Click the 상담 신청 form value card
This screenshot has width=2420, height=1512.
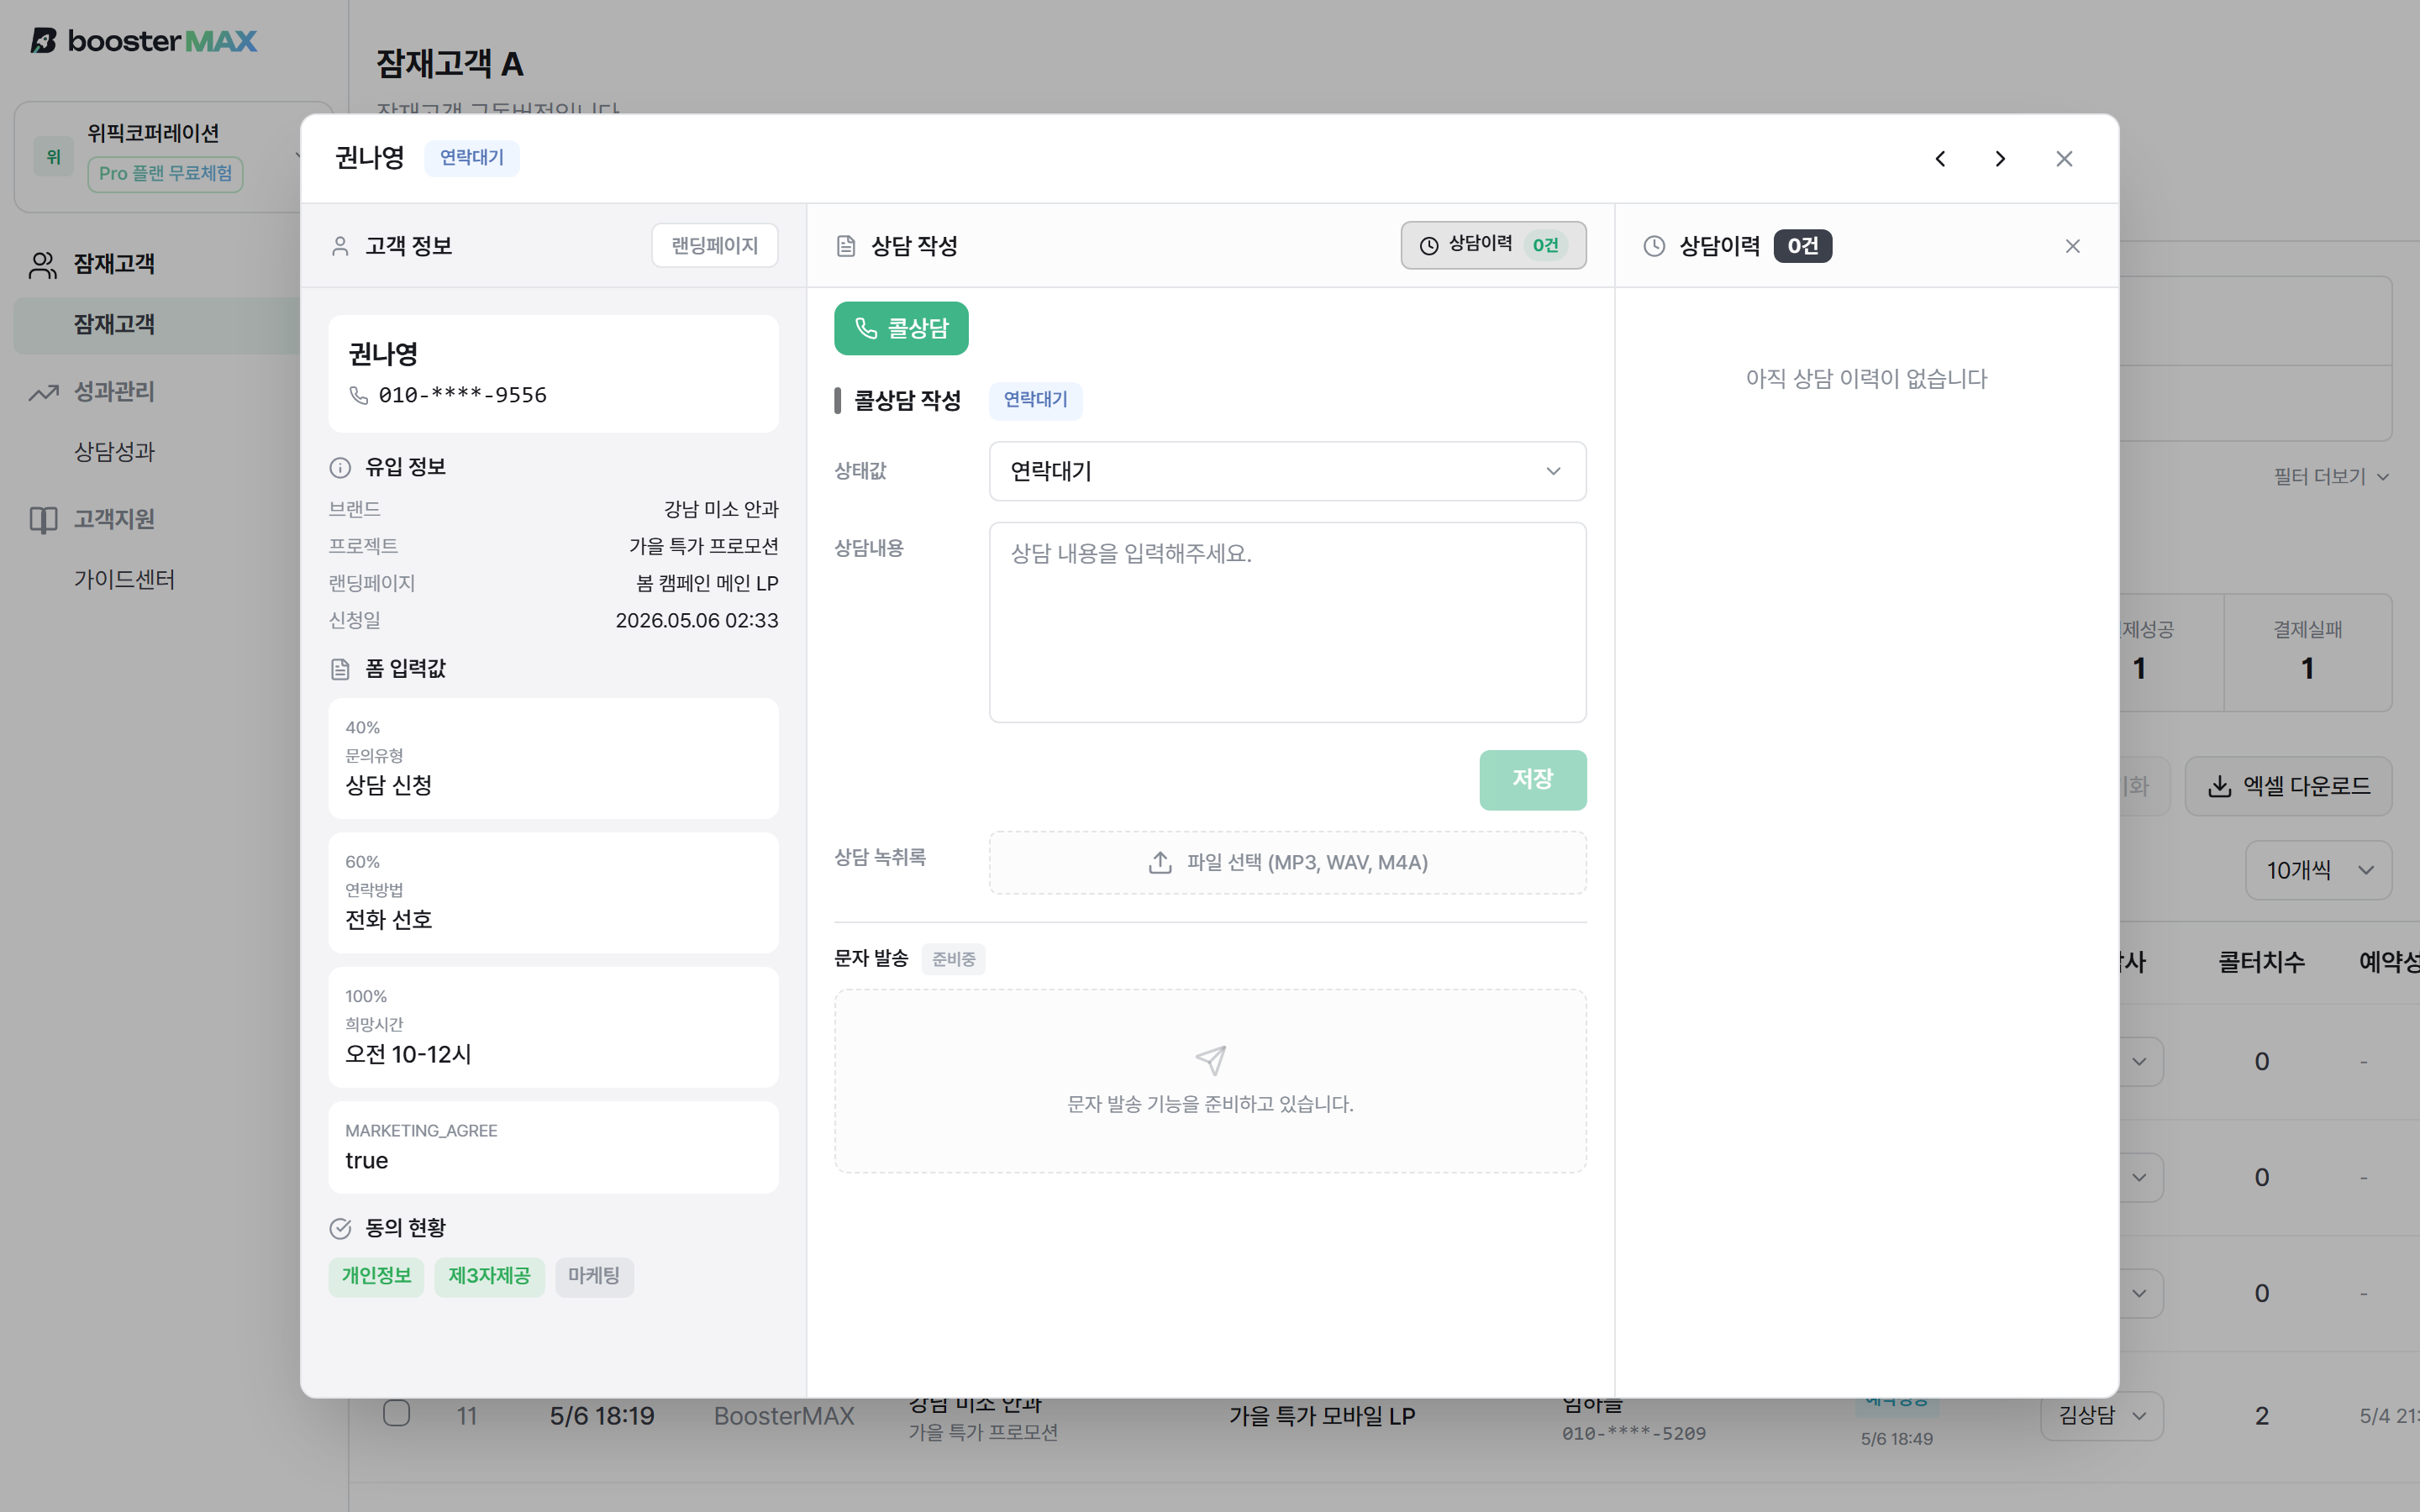click(x=553, y=758)
